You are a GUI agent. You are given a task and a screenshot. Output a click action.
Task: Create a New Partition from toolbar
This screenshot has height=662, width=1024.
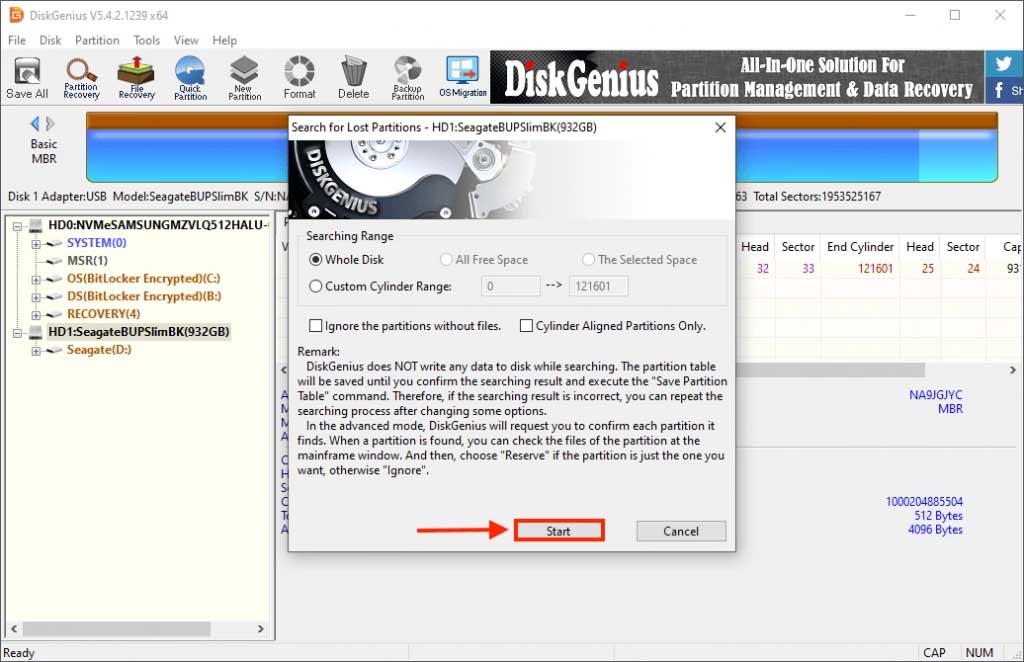click(x=244, y=78)
